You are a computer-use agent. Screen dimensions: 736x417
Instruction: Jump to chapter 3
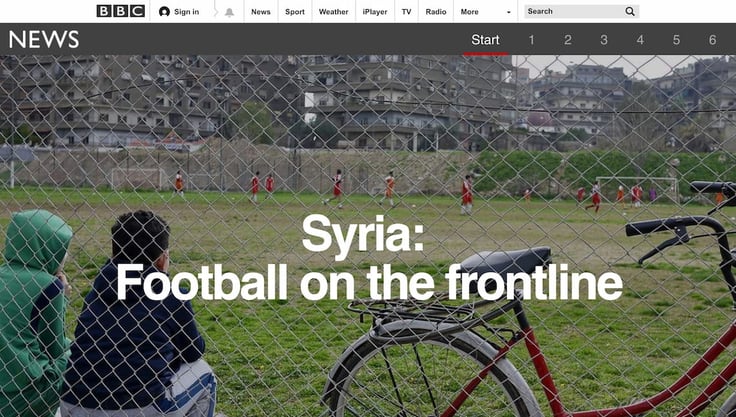point(604,40)
